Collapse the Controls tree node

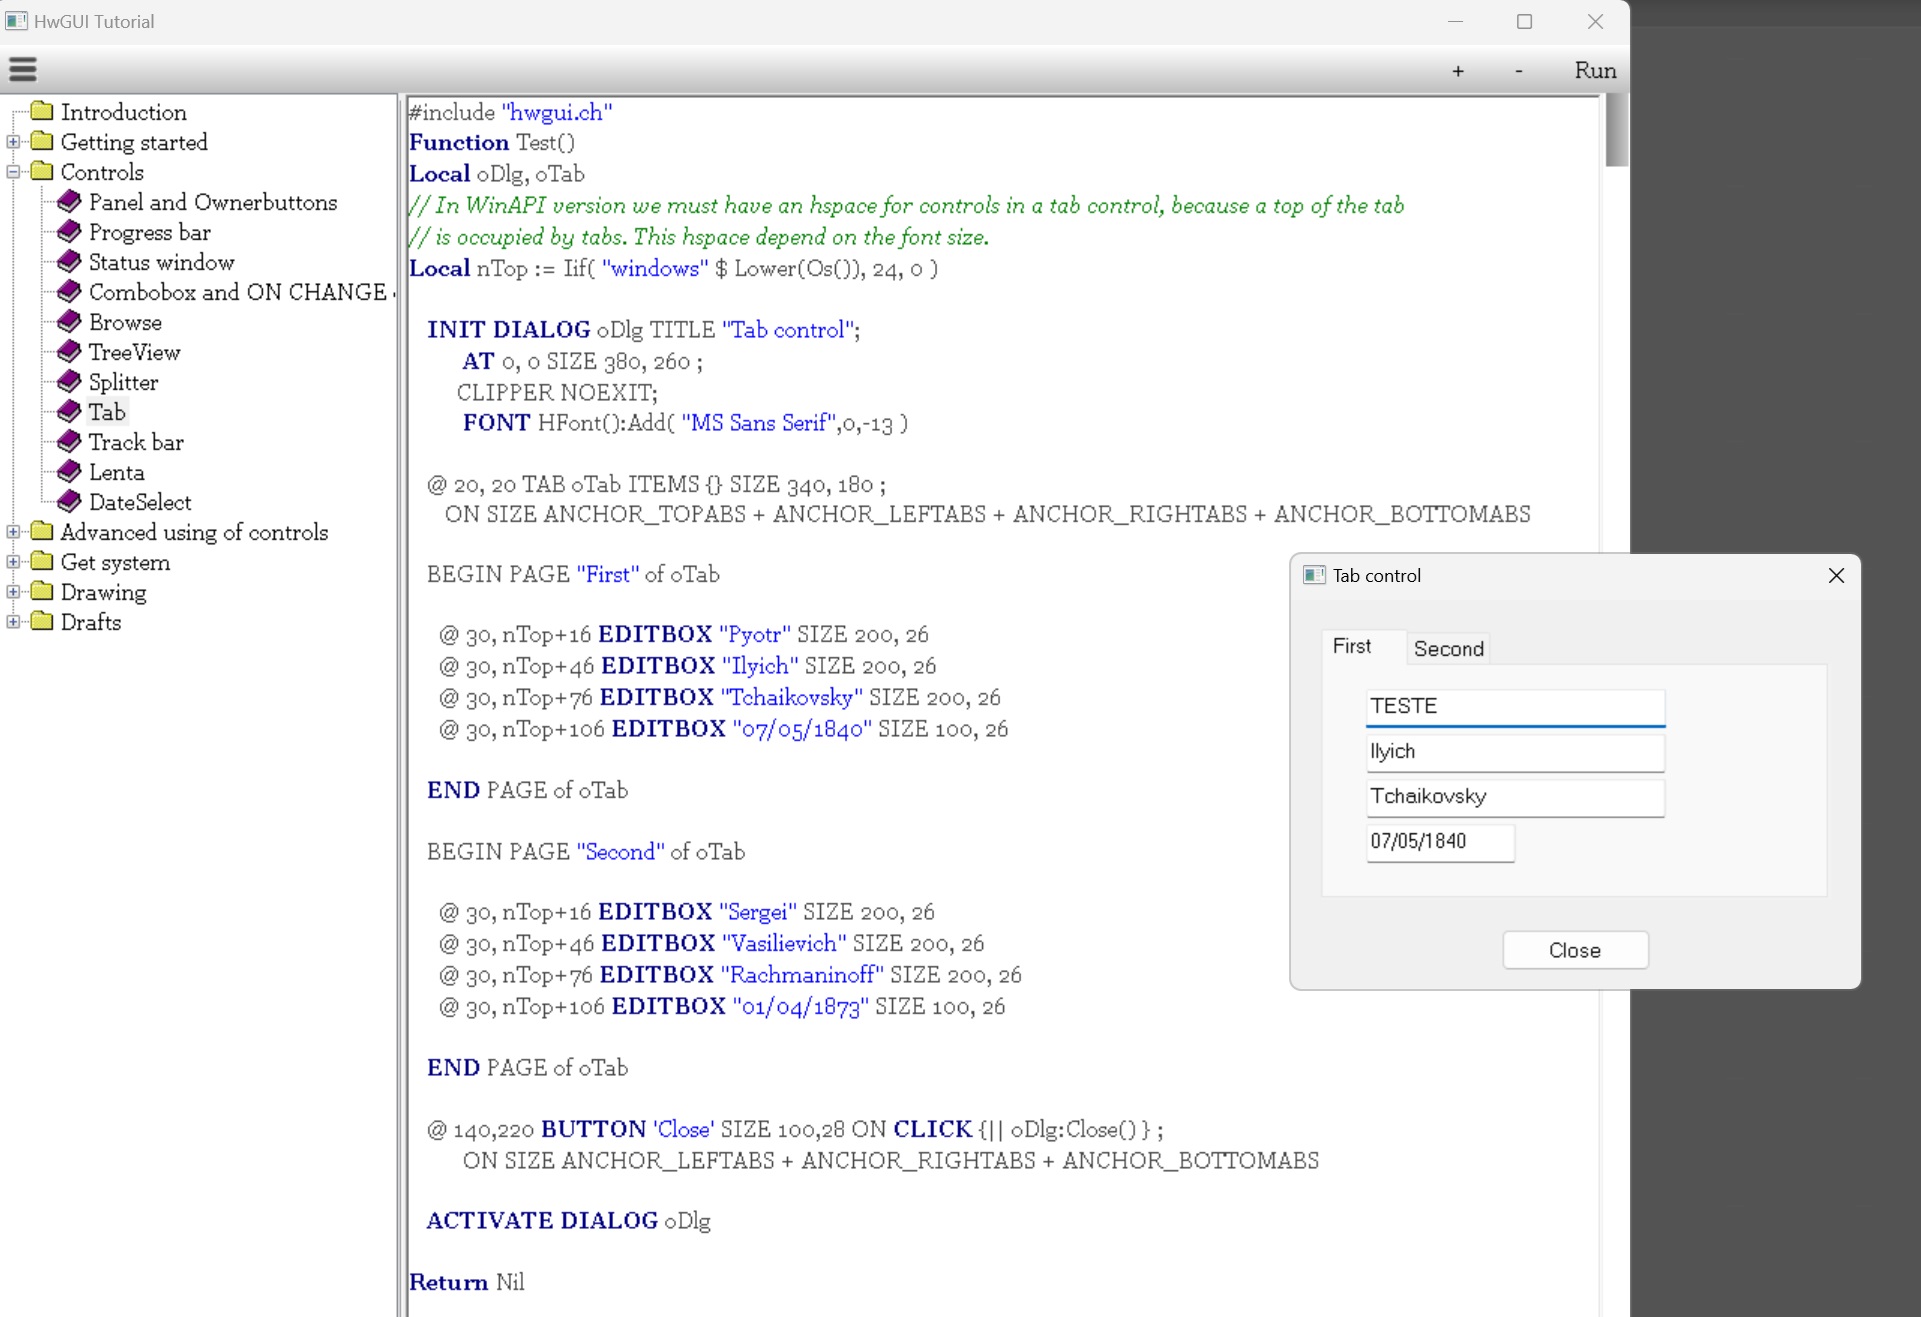click(x=14, y=172)
